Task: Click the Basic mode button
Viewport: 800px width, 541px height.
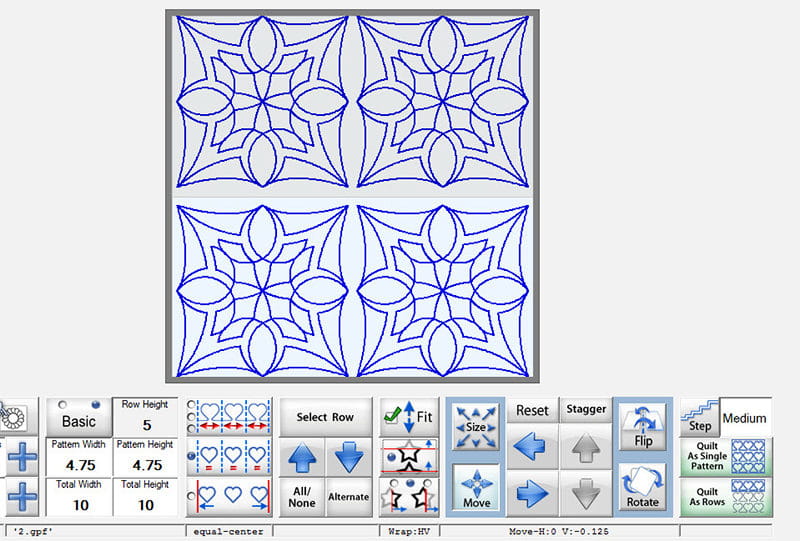Action: (x=79, y=420)
